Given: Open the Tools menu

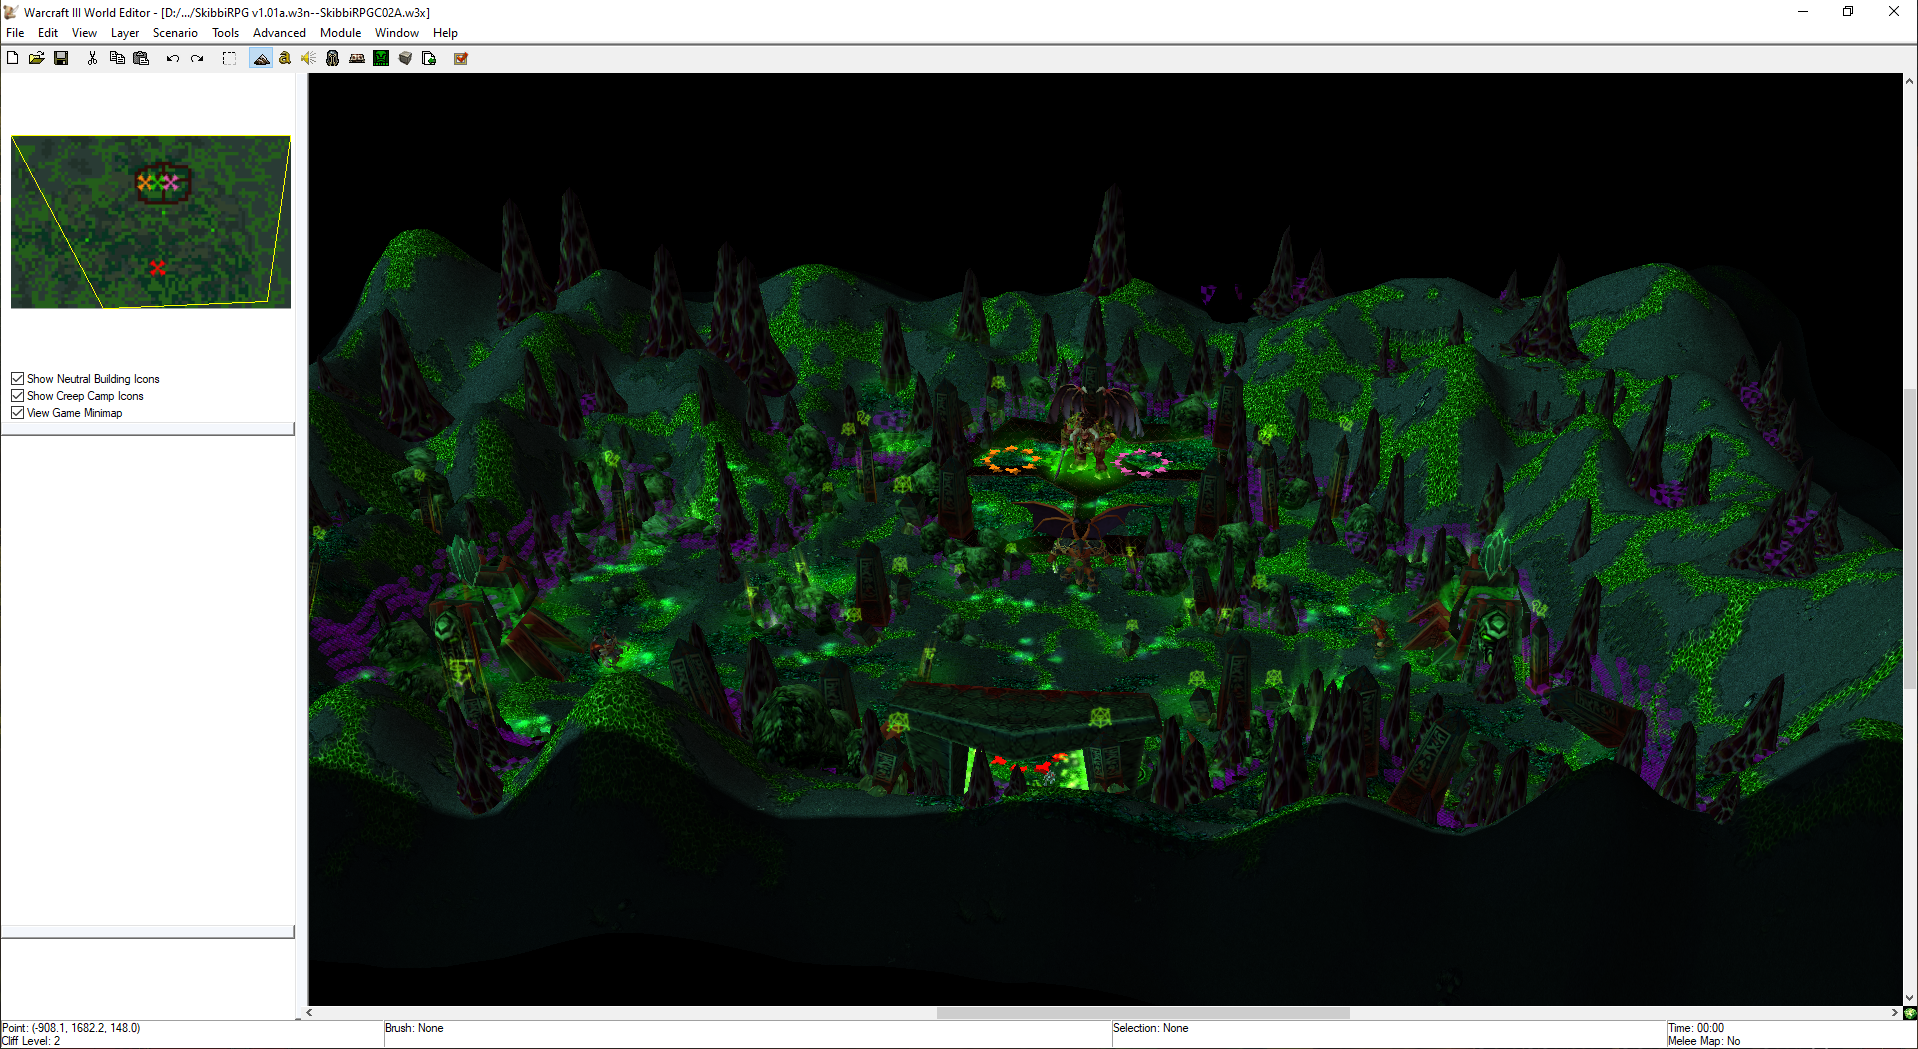Looking at the screenshot, I should pos(225,33).
